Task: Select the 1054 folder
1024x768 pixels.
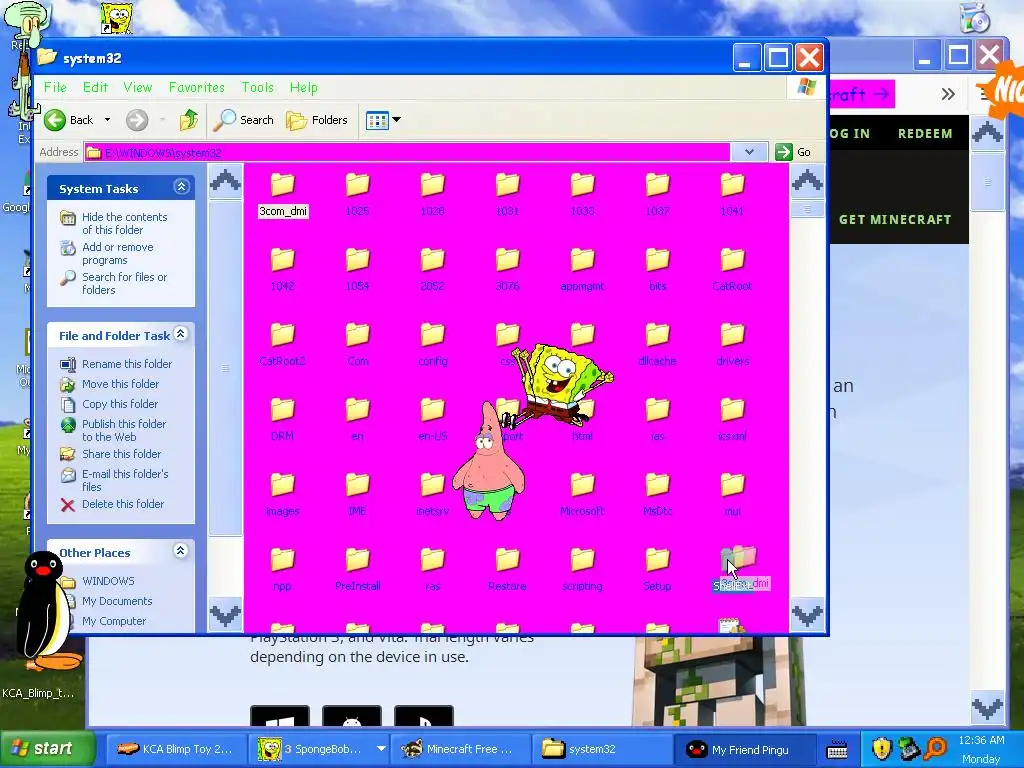Action: click(x=357, y=269)
